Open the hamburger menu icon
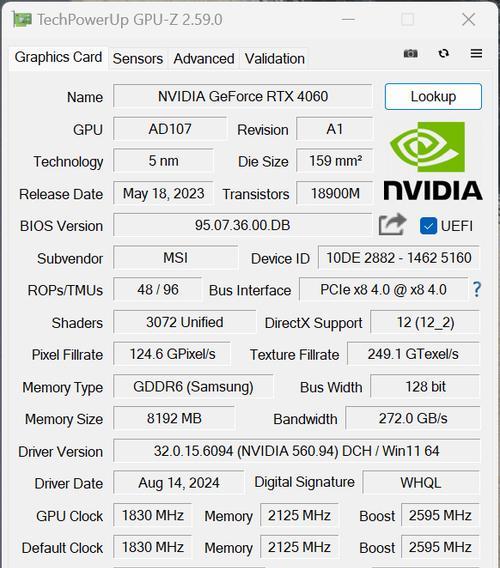 coord(476,54)
